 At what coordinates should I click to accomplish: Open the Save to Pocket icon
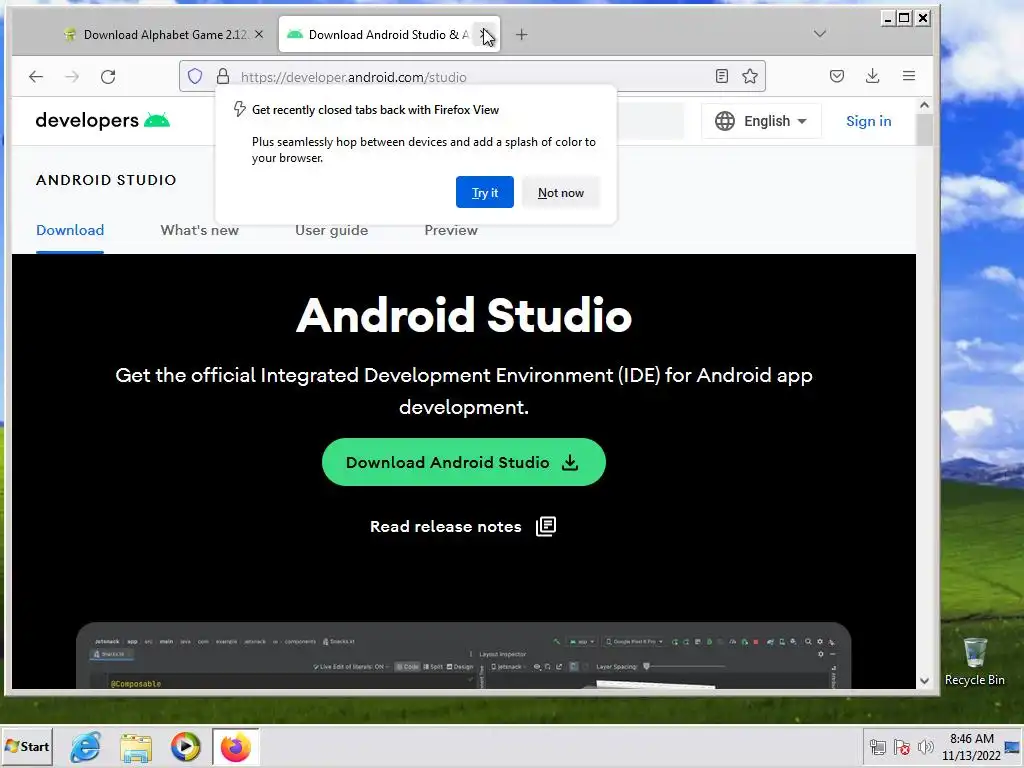click(837, 76)
